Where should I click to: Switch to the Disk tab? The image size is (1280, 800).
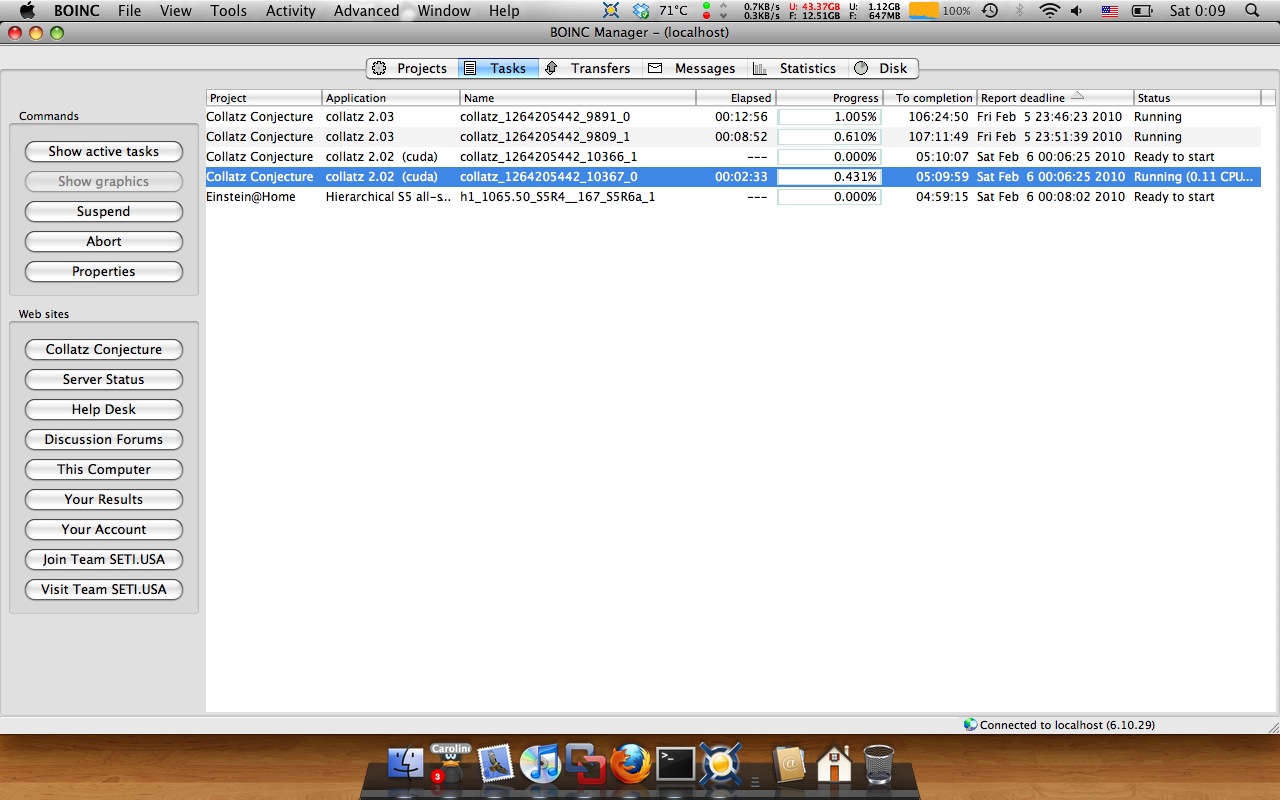click(883, 68)
